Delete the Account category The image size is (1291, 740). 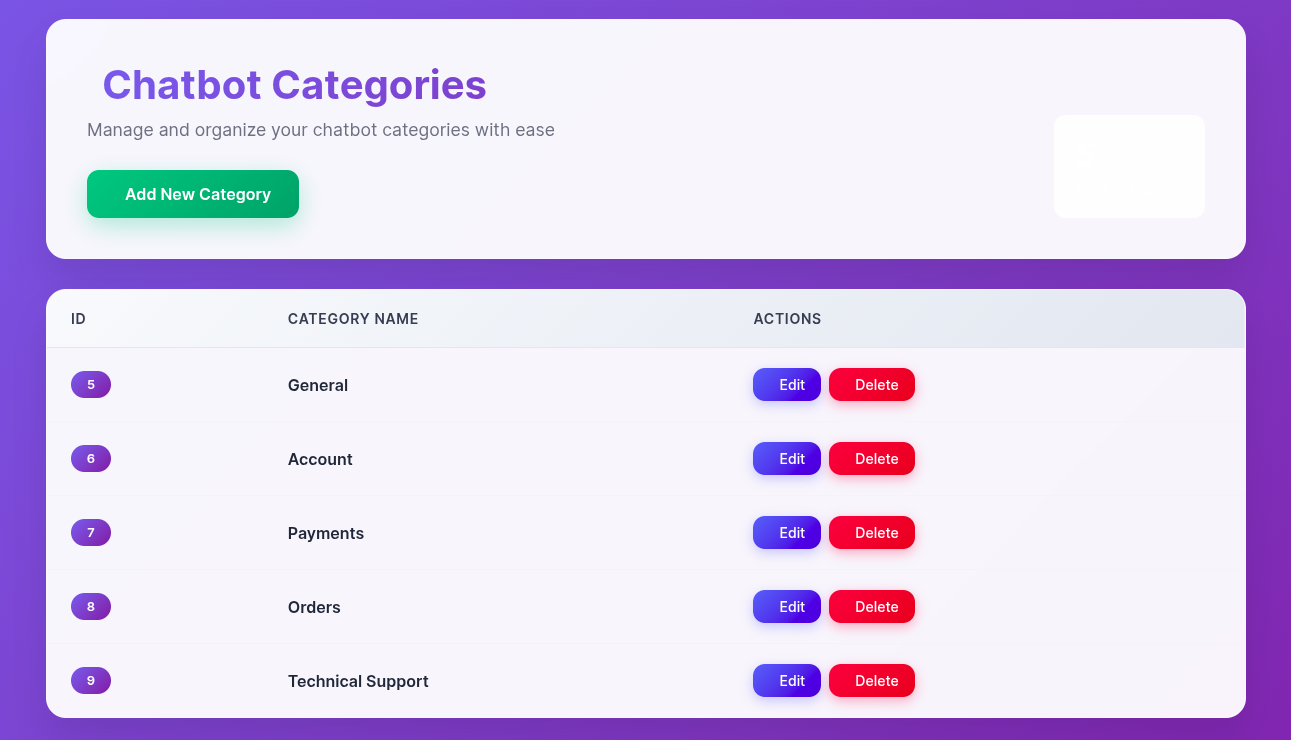coord(872,459)
